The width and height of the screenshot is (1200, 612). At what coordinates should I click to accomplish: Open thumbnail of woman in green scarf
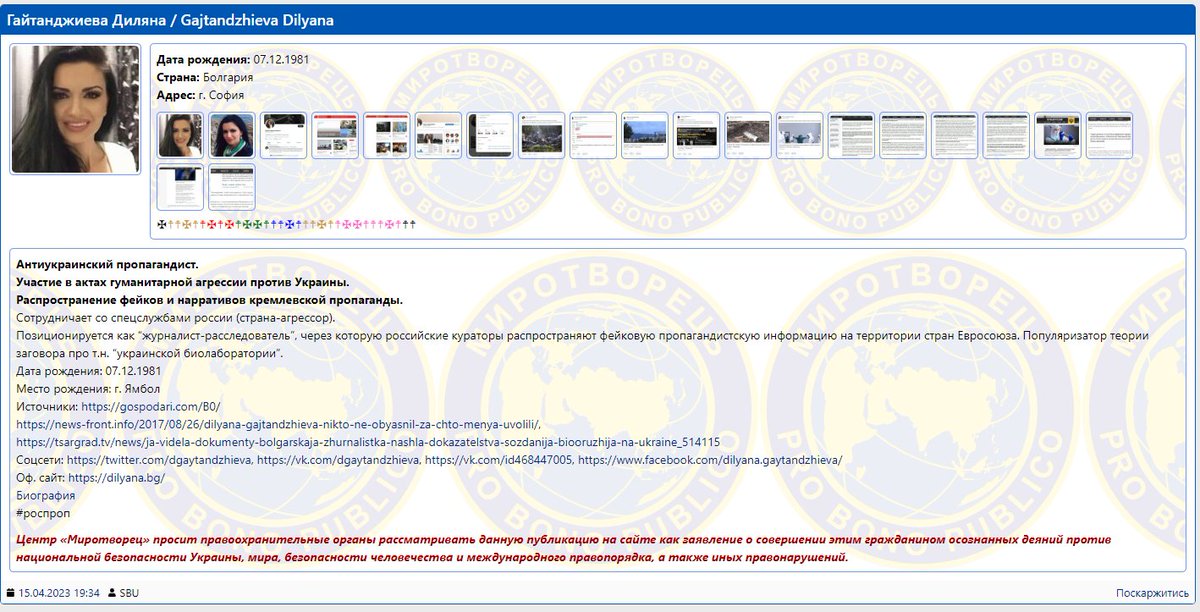click(x=232, y=135)
